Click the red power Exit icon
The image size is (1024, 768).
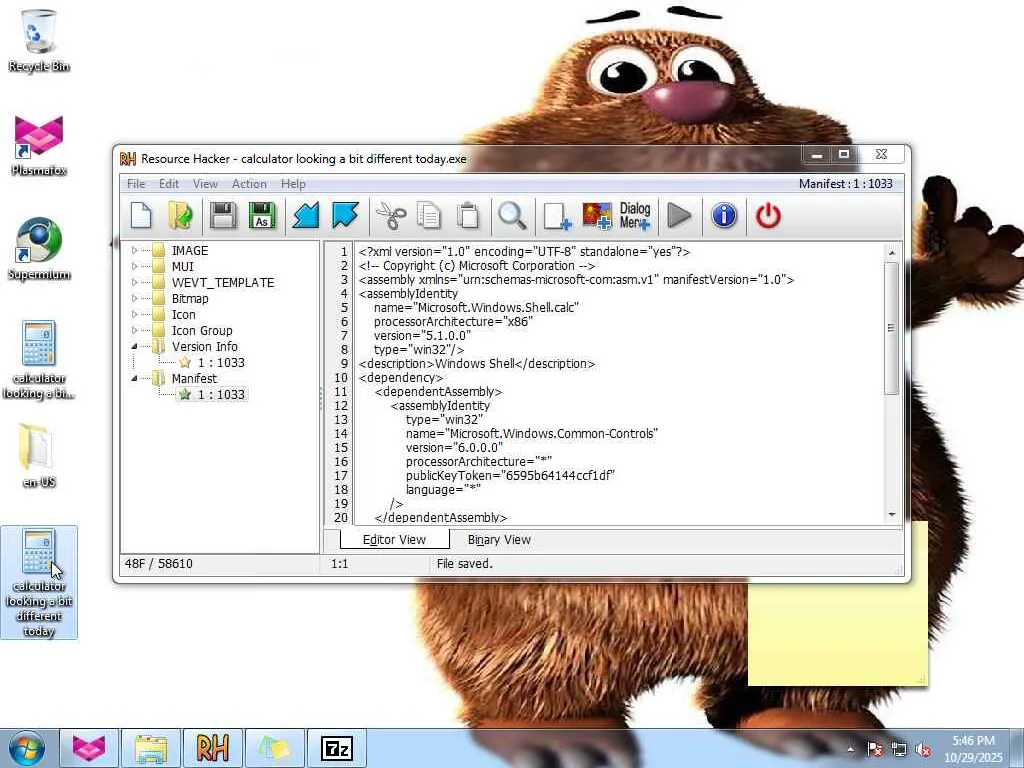coord(768,216)
